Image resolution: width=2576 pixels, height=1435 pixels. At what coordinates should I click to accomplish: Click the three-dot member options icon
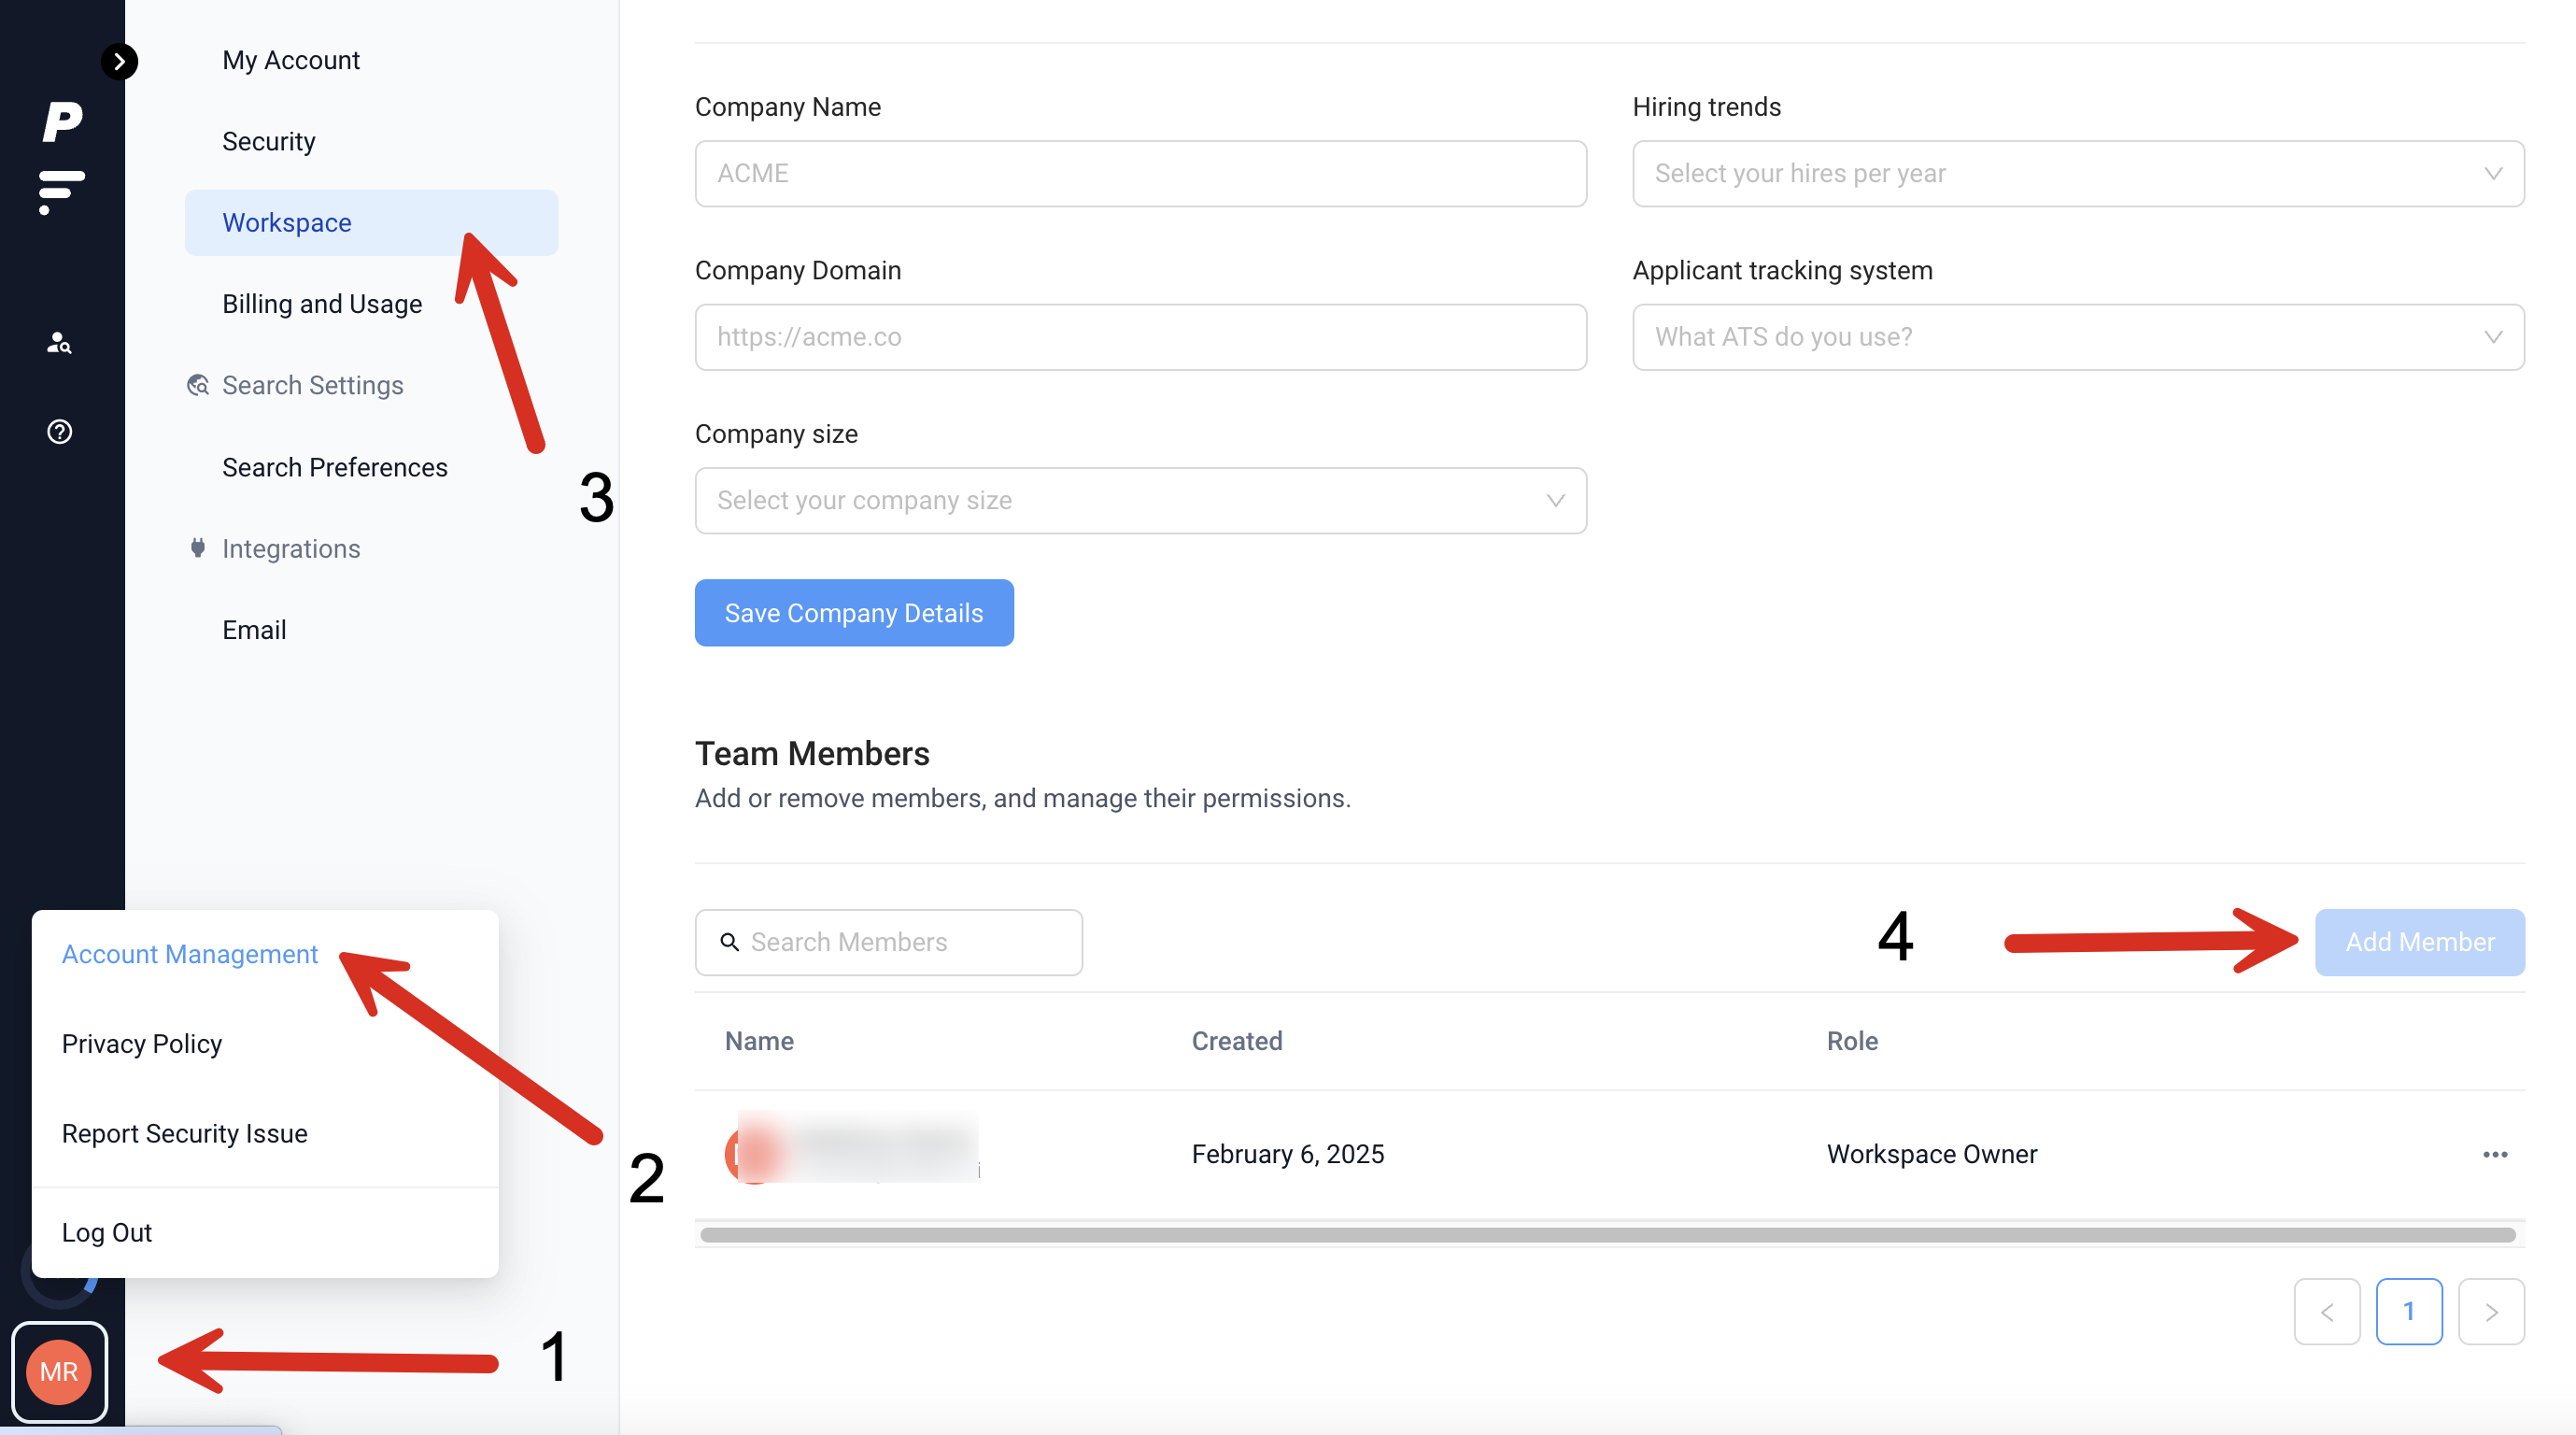coord(2494,1154)
